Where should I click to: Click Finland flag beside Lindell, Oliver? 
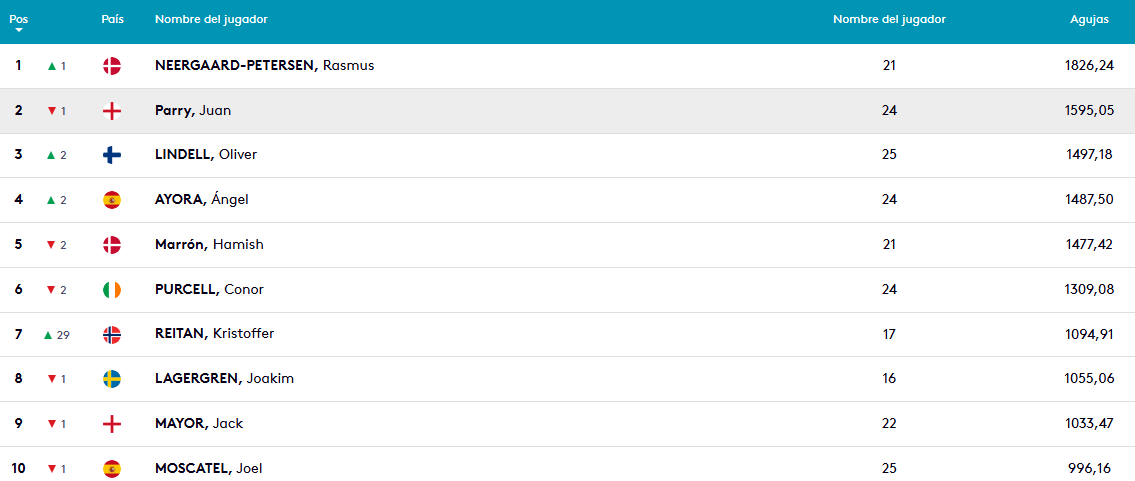point(112,155)
